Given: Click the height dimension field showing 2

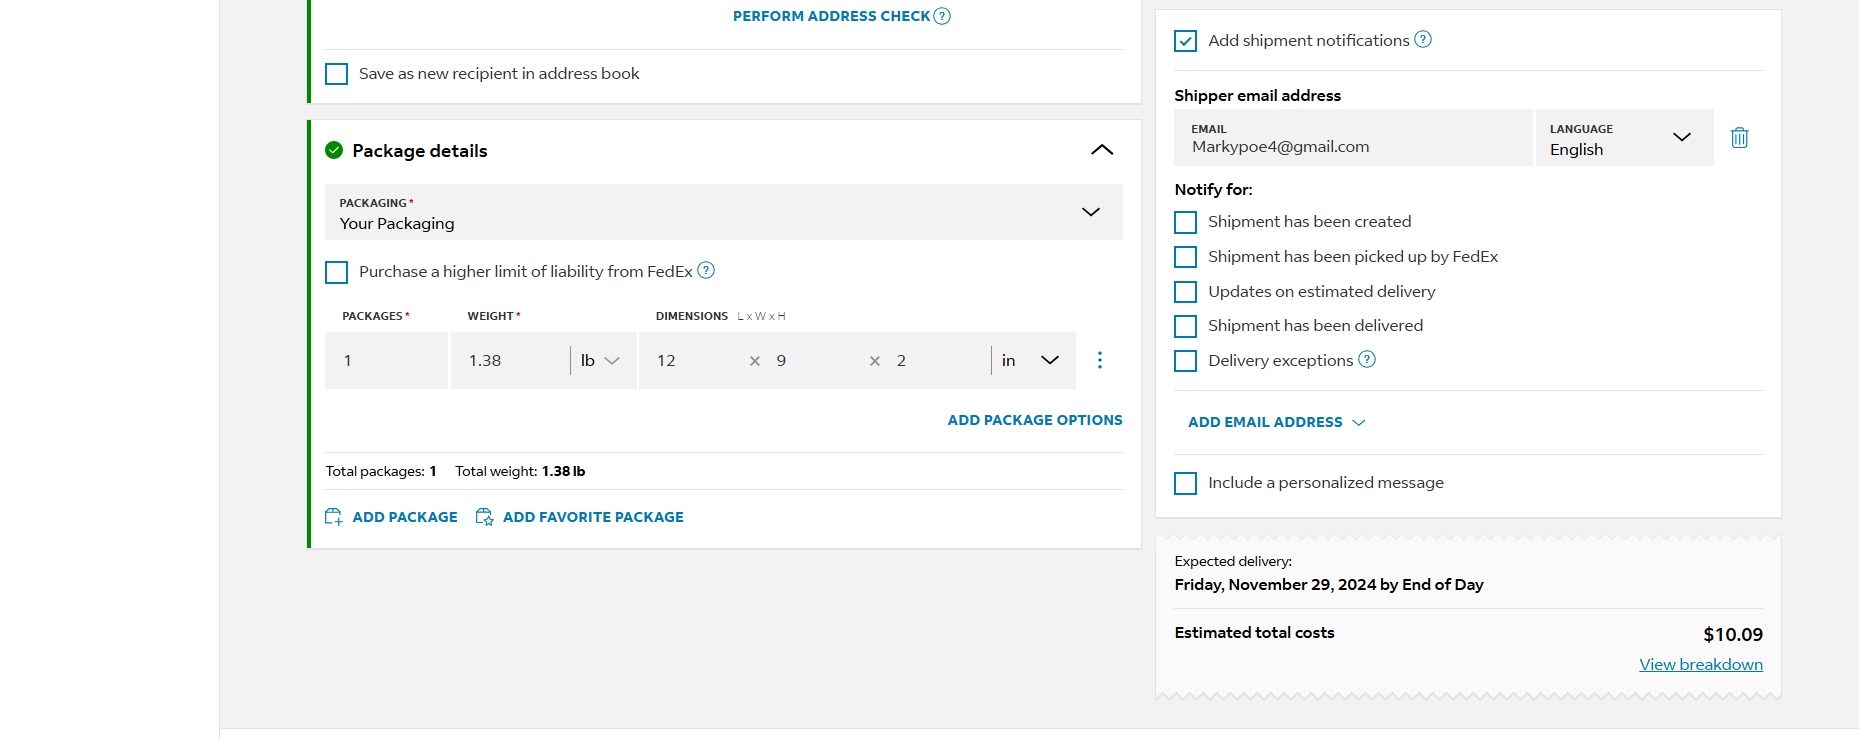Looking at the screenshot, I should click(x=937, y=360).
